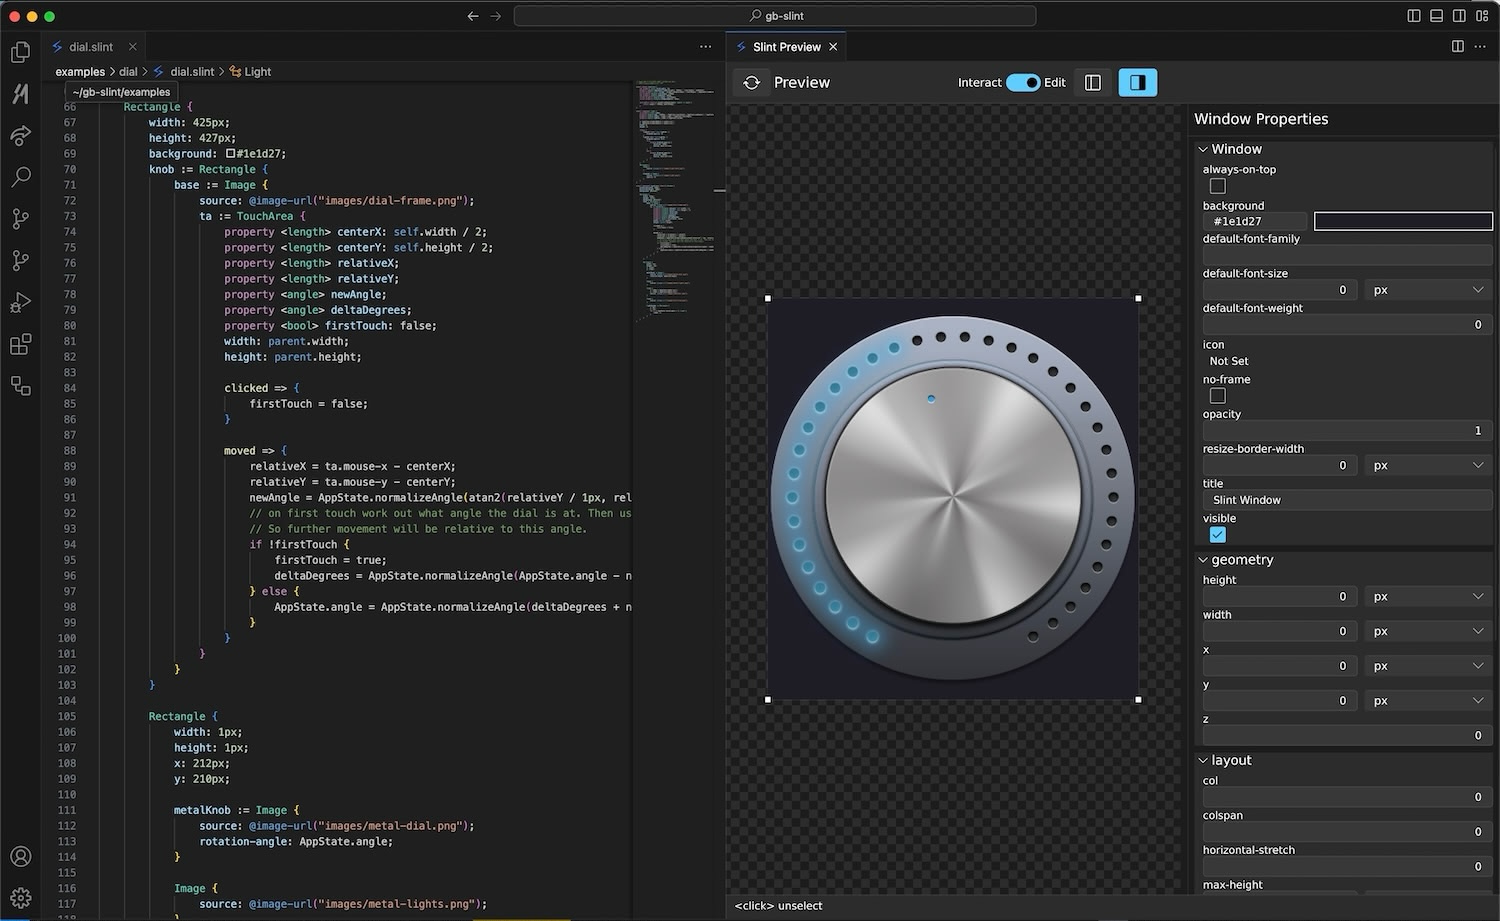Switch to the dial.slint editor tab
1500x921 pixels.
(x=90, y=47)
